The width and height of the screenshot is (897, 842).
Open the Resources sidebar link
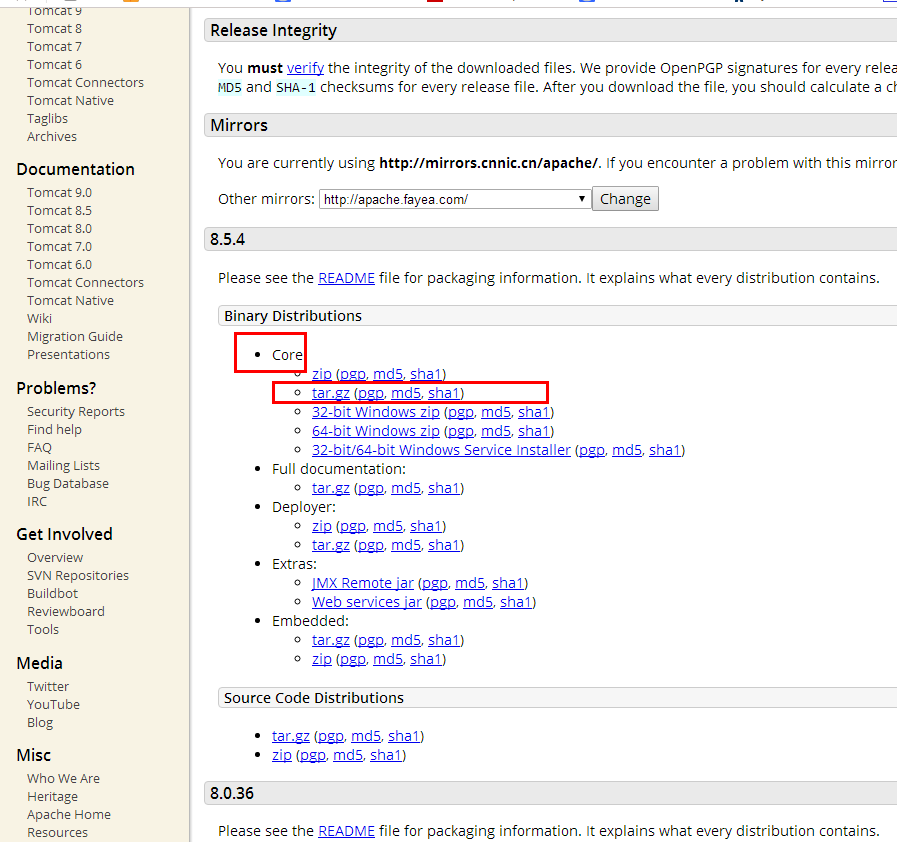[58, 833]
